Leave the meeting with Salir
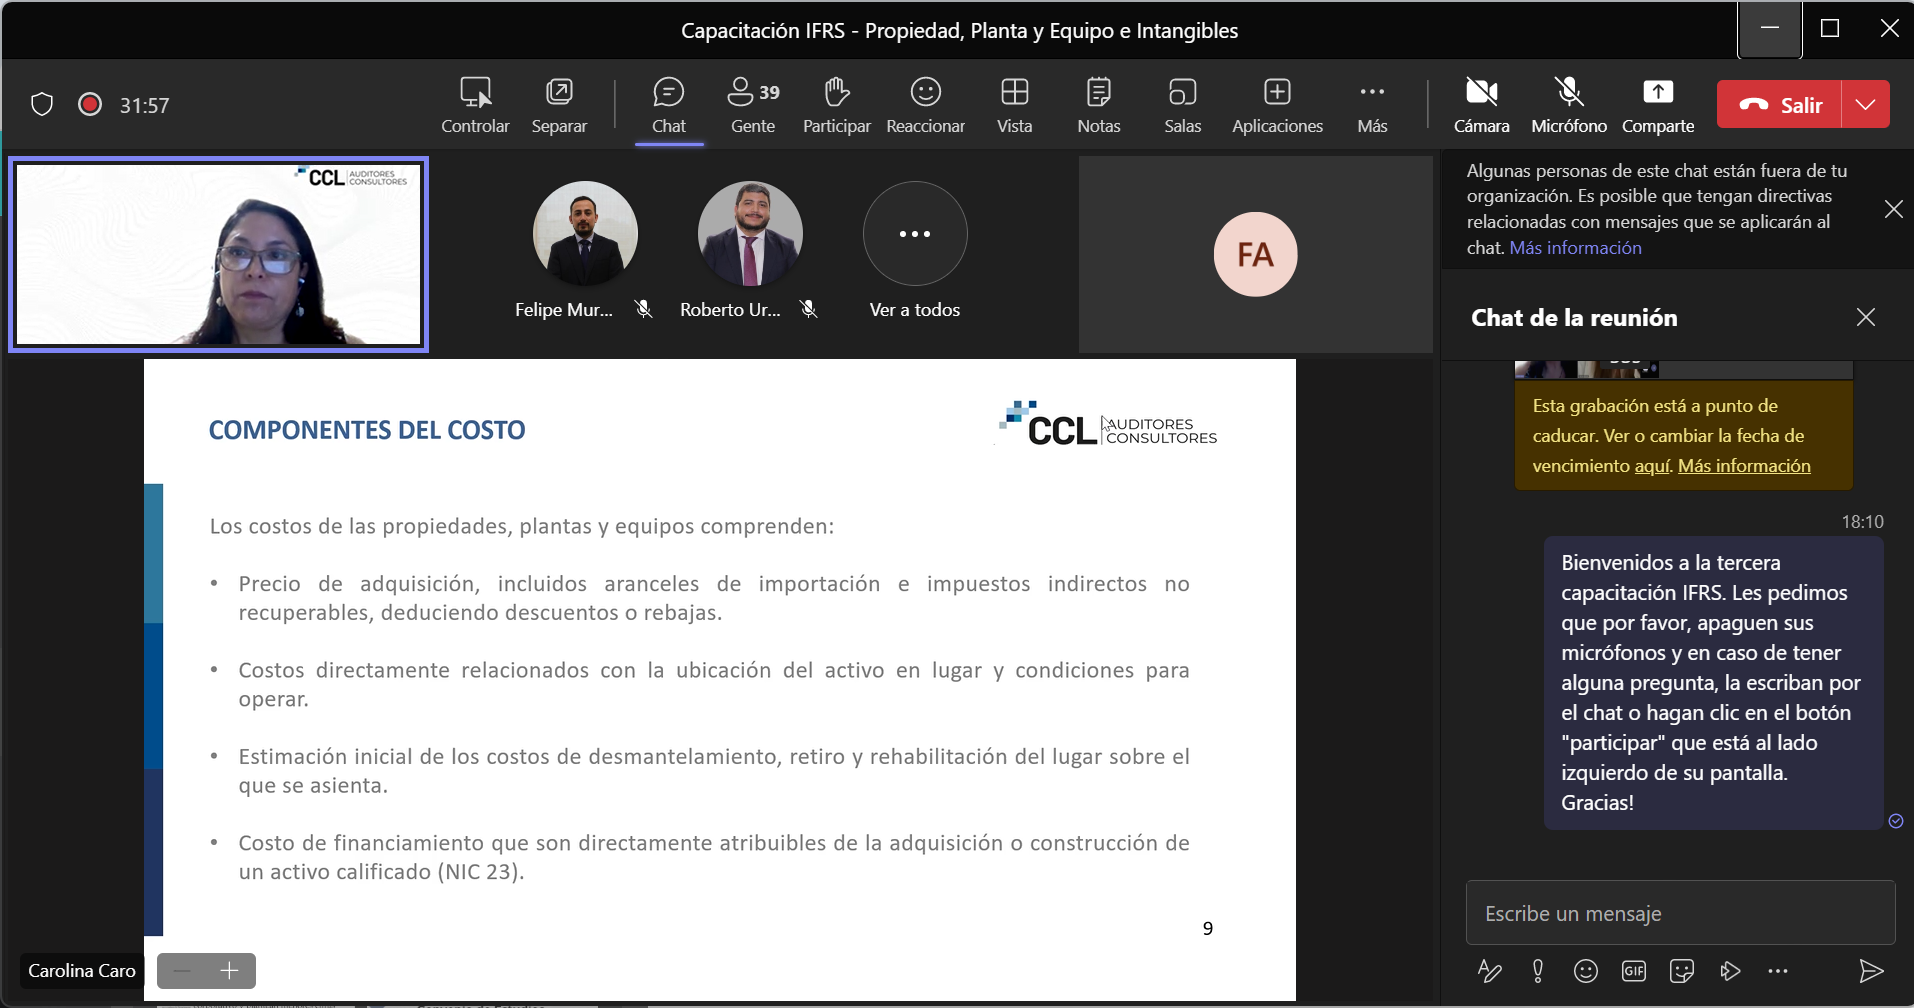Screen dimensions: 1914x1008 pos(1779,104)
